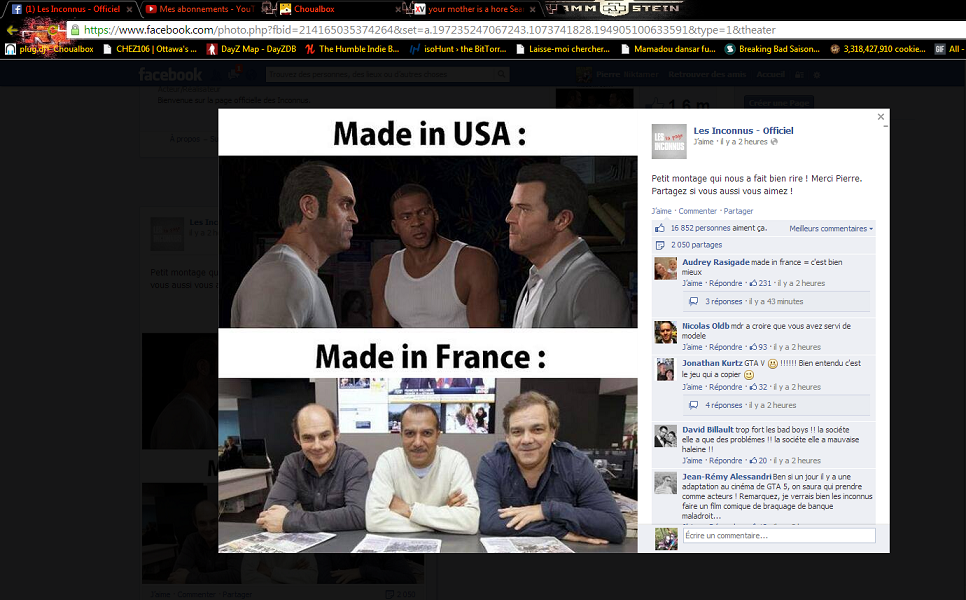Click the Partager link under the post
This screenshot has width=966, height=600.
[x=738, y=211]
